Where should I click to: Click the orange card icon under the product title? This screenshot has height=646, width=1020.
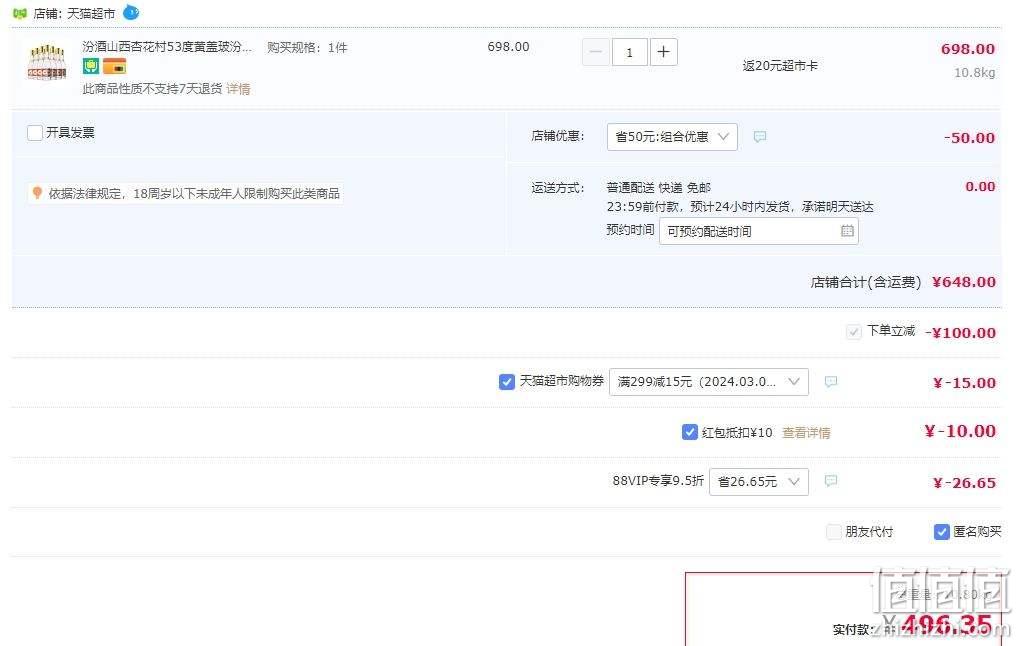[x=114, y=66]
